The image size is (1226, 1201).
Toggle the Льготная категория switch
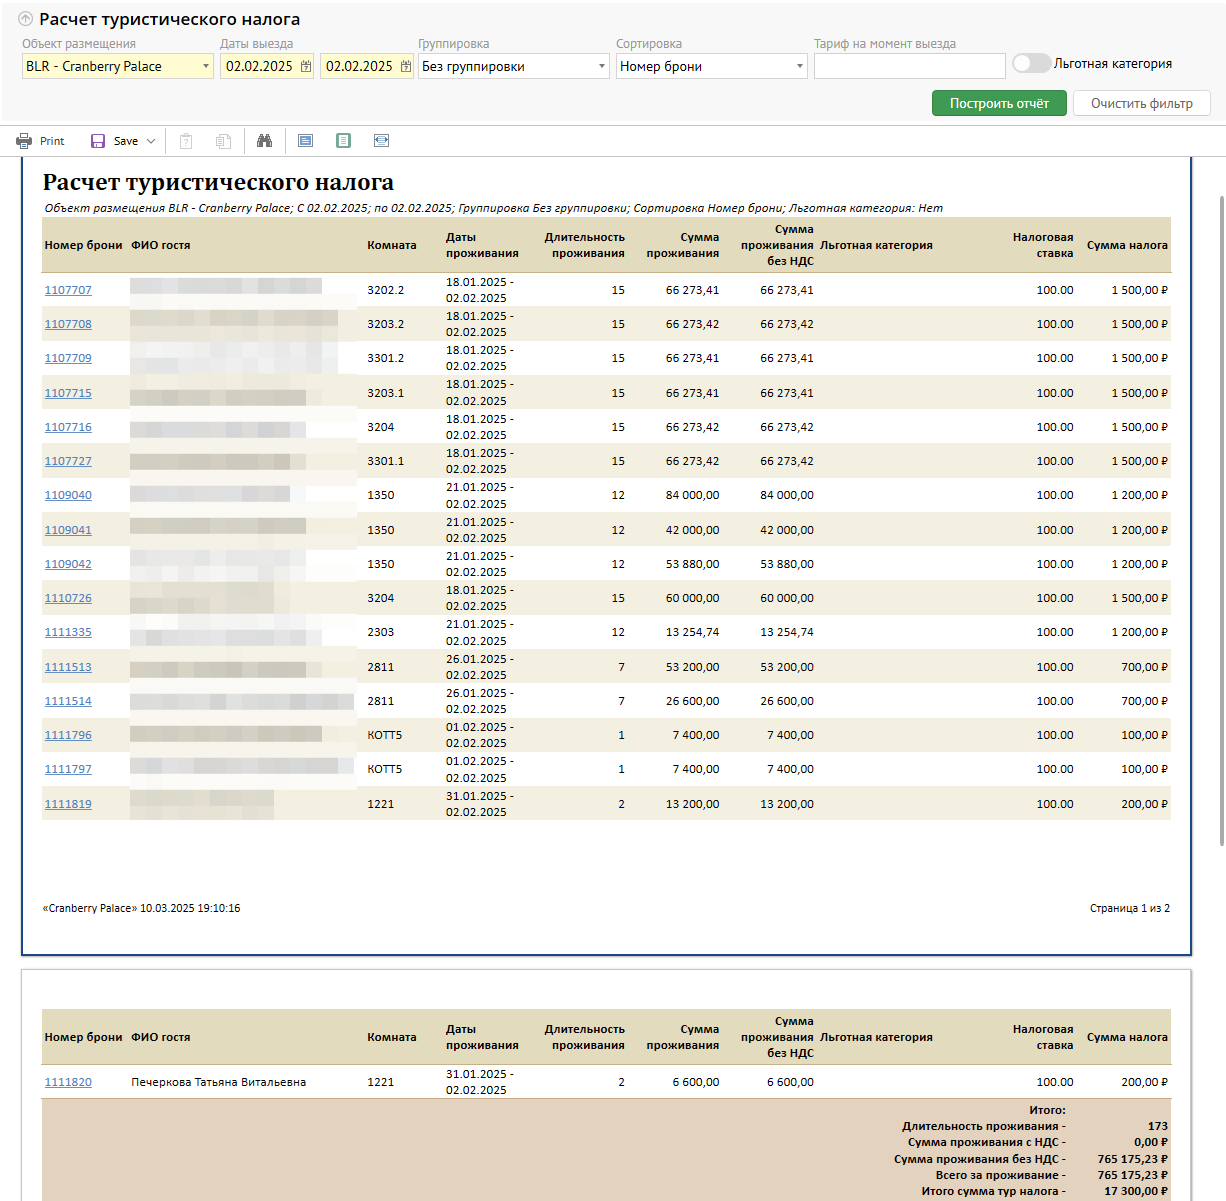pos(1031,63)
